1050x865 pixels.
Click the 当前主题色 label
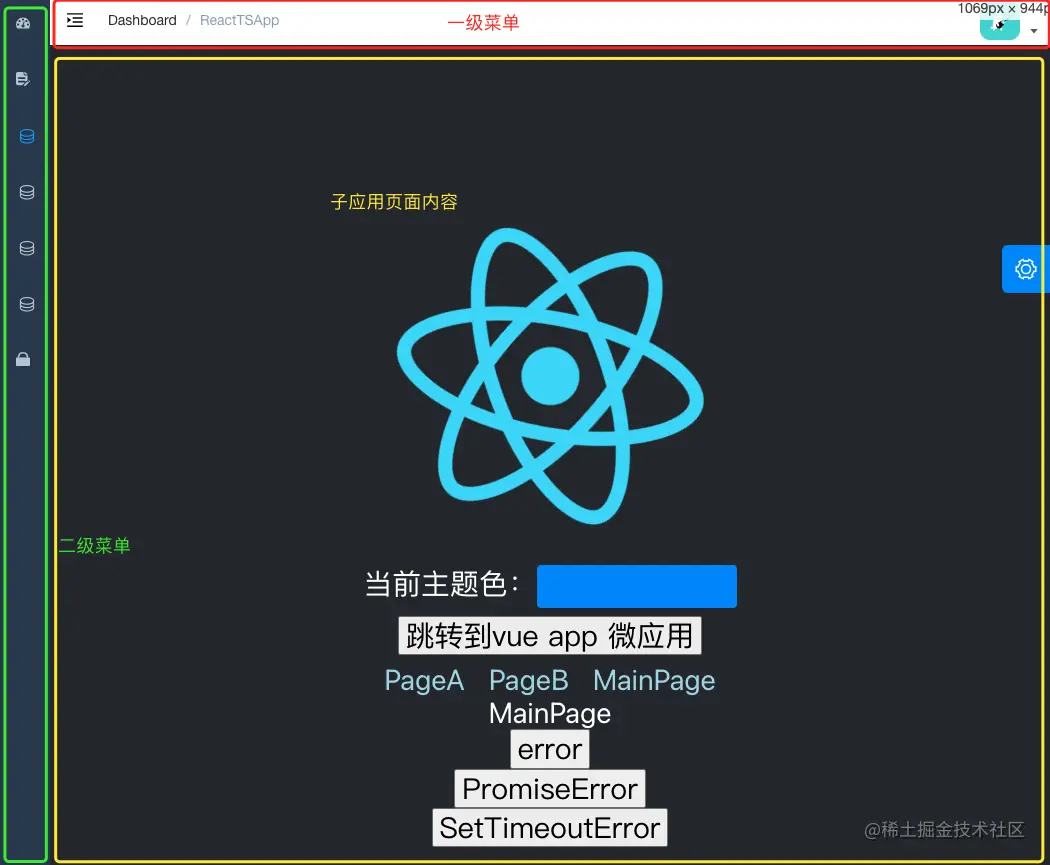(x=442, y=584)
